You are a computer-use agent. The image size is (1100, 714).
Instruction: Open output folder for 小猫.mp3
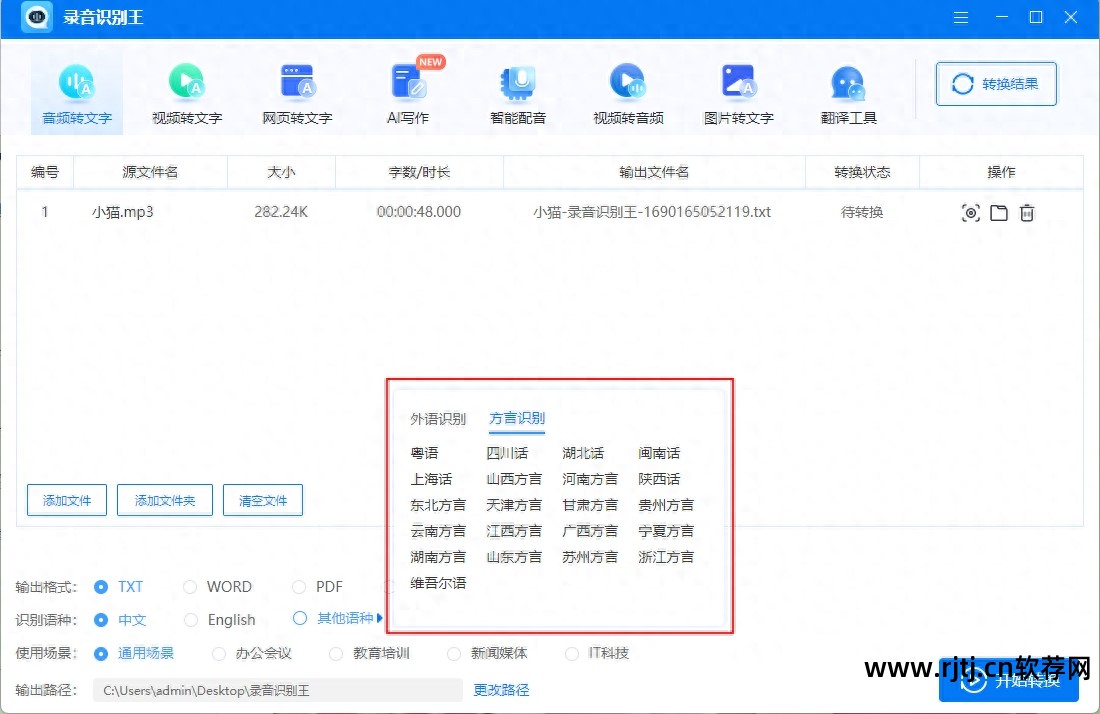click(x=998, y=212)
